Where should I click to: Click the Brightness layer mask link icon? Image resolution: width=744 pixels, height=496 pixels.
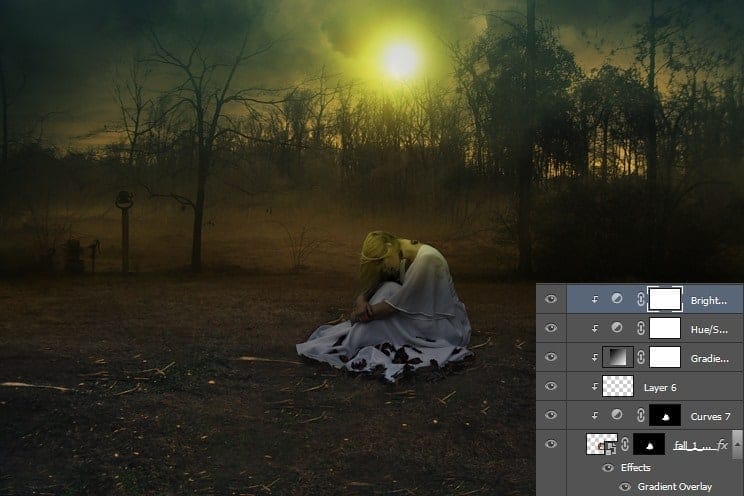(x=641, y=299)
